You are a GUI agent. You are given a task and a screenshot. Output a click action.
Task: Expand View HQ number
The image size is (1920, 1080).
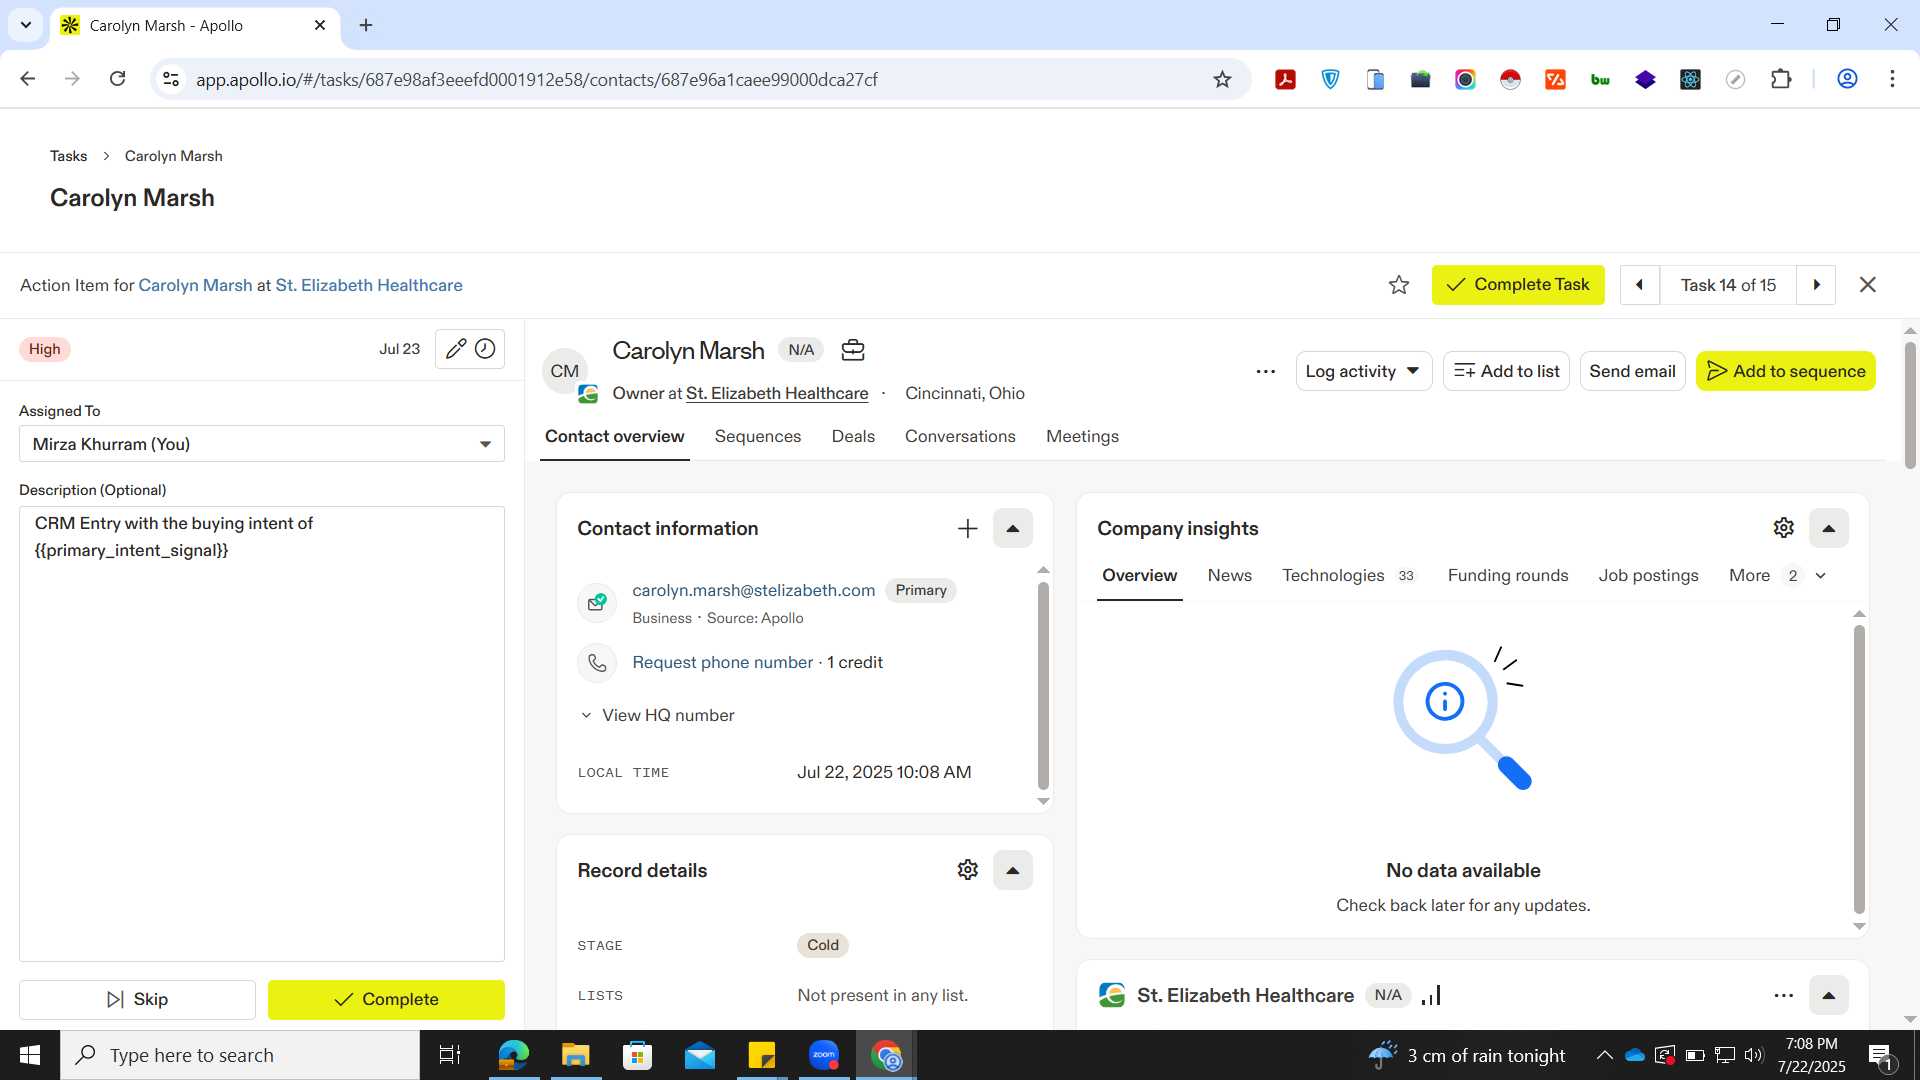[658, 715]
